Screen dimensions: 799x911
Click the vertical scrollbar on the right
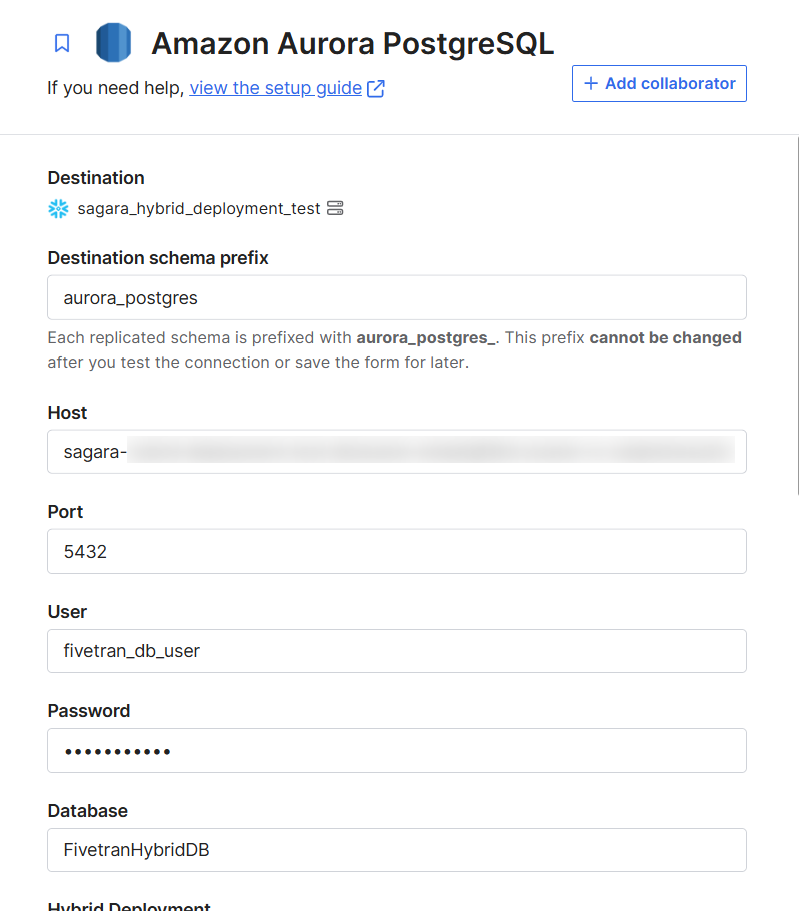(x=798, y=315)
